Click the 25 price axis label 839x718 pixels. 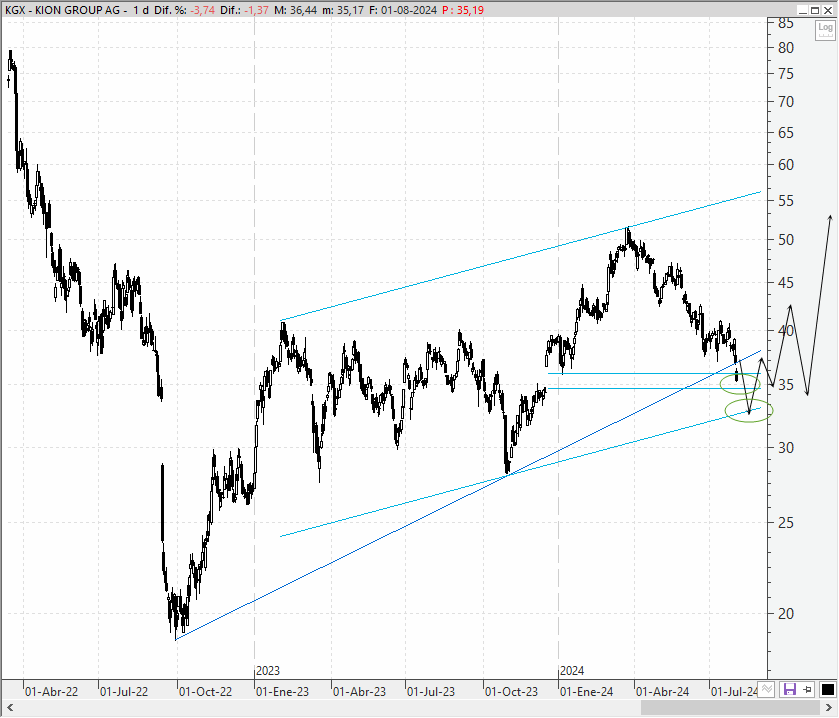785,523
